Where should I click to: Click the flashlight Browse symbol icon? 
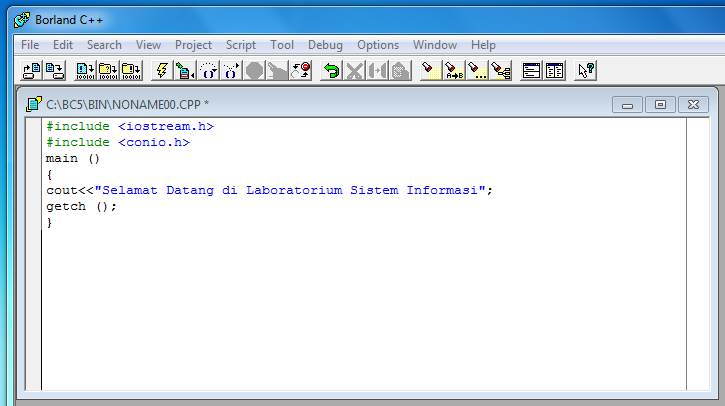click(x=500, y=71)
